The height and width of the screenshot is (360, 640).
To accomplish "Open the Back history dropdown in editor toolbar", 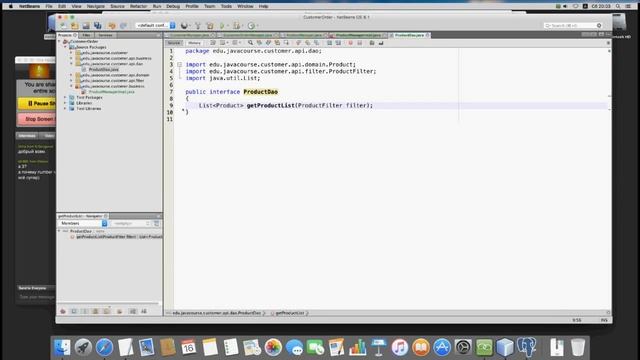I will (x=227, y=43).
